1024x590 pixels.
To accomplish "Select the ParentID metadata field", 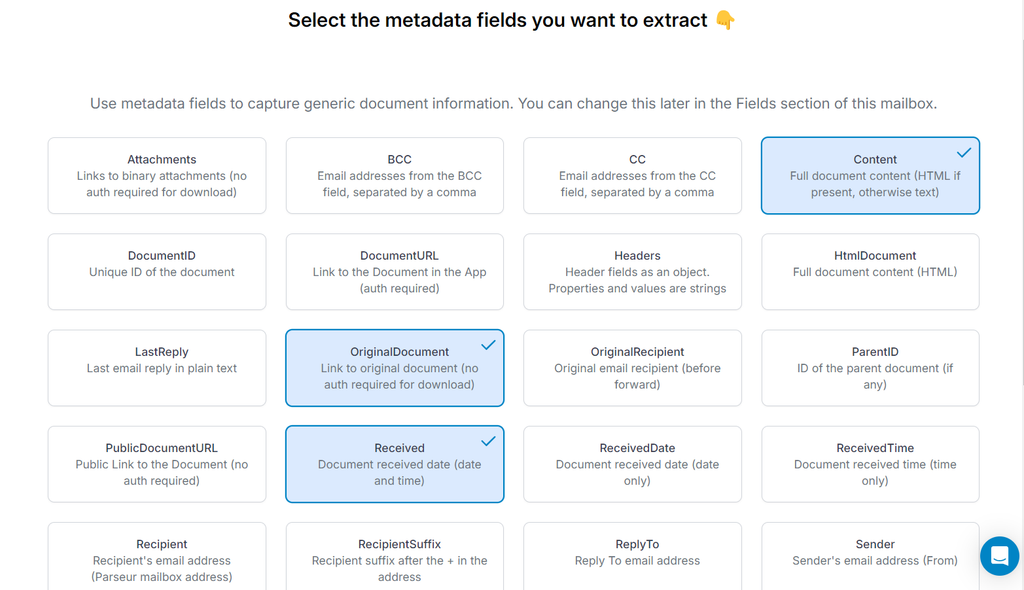I will point(870,367).
